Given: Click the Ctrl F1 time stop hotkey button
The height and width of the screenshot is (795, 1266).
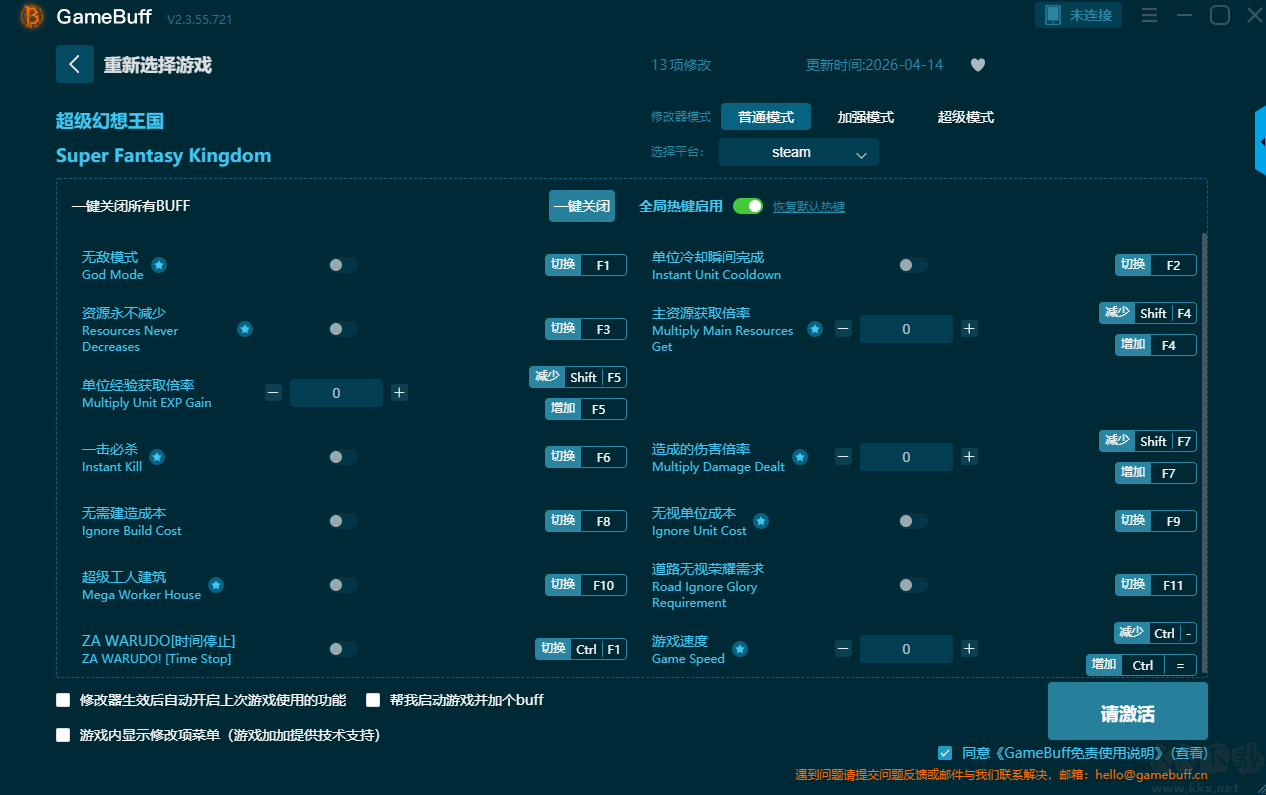Looking at the screenshot, I should (581, 649).
